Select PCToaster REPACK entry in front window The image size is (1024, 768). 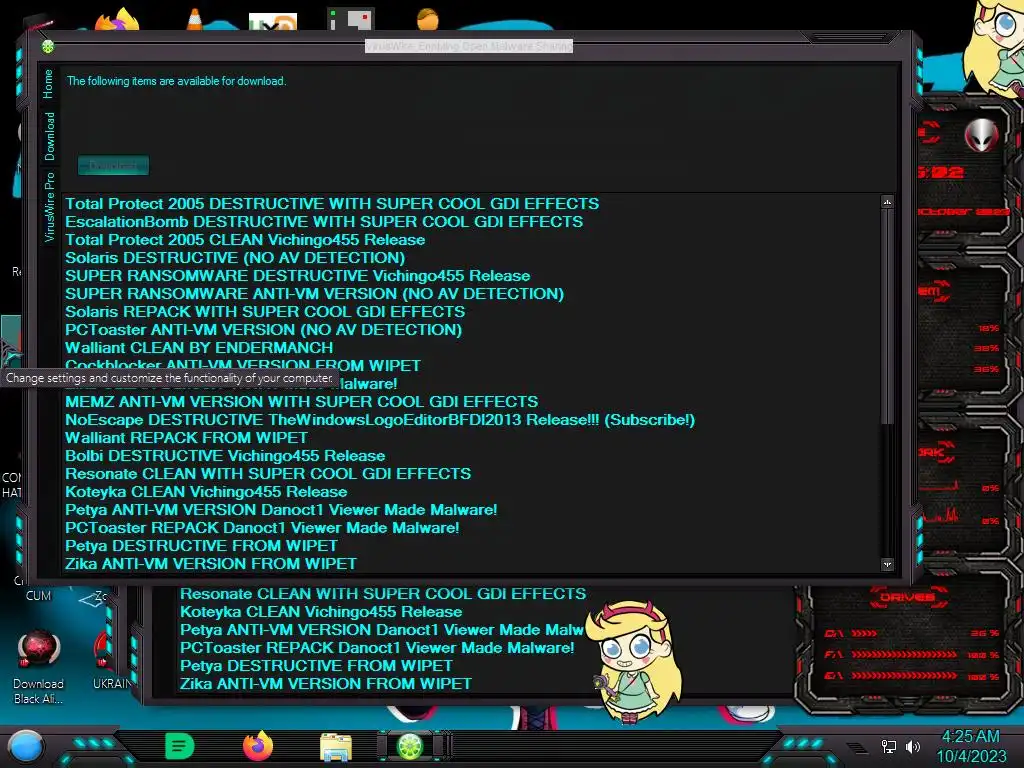pos(262,528)
